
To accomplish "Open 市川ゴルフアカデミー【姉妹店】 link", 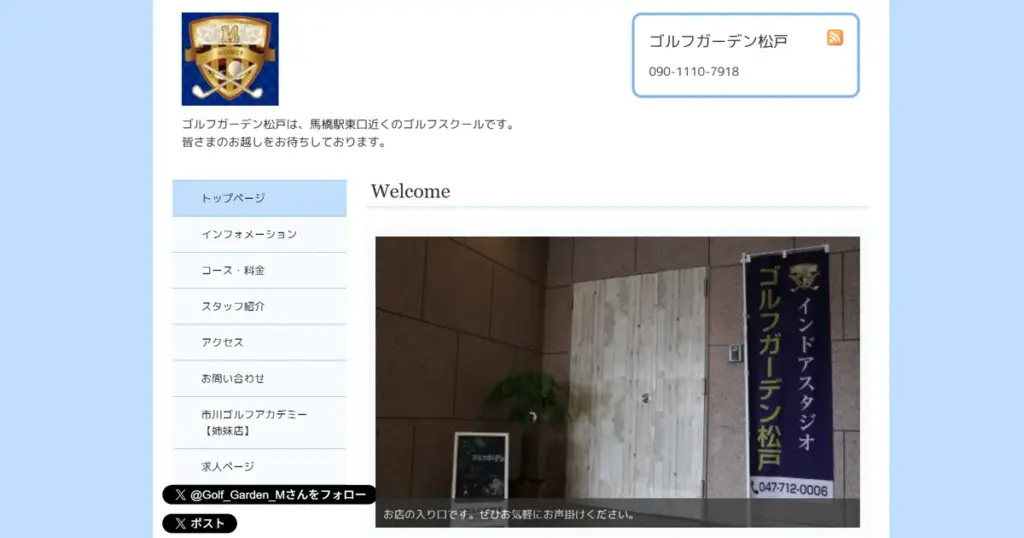I will tap(259, 422).
